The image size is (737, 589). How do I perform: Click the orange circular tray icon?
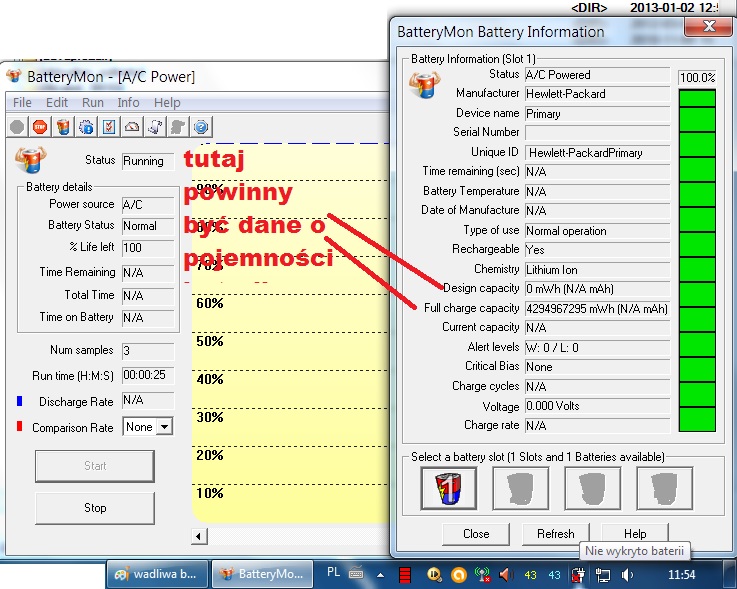click(x=459, y=574)
